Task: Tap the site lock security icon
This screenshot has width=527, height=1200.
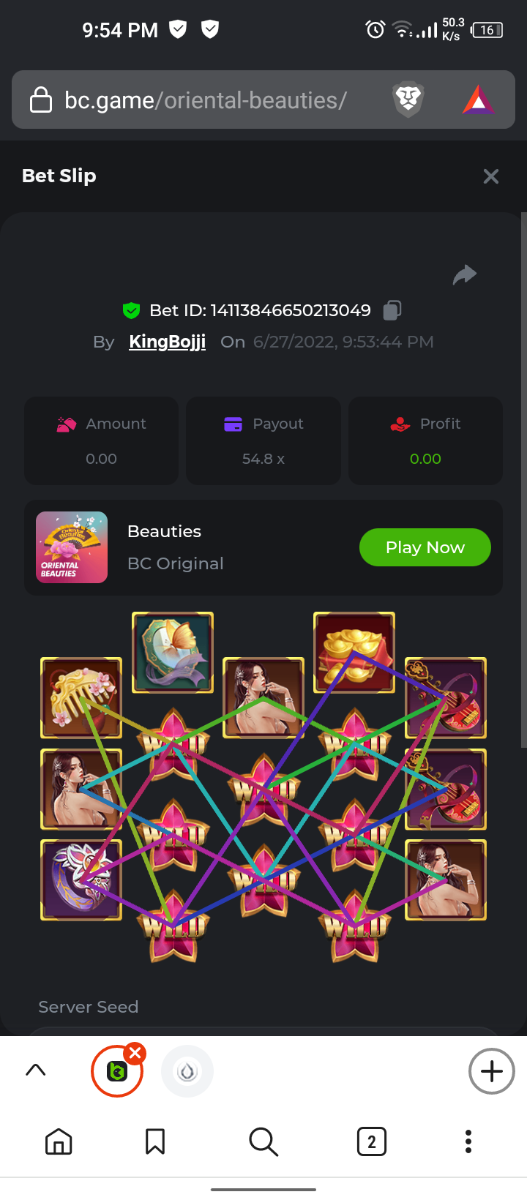Action: click(40, 100)
